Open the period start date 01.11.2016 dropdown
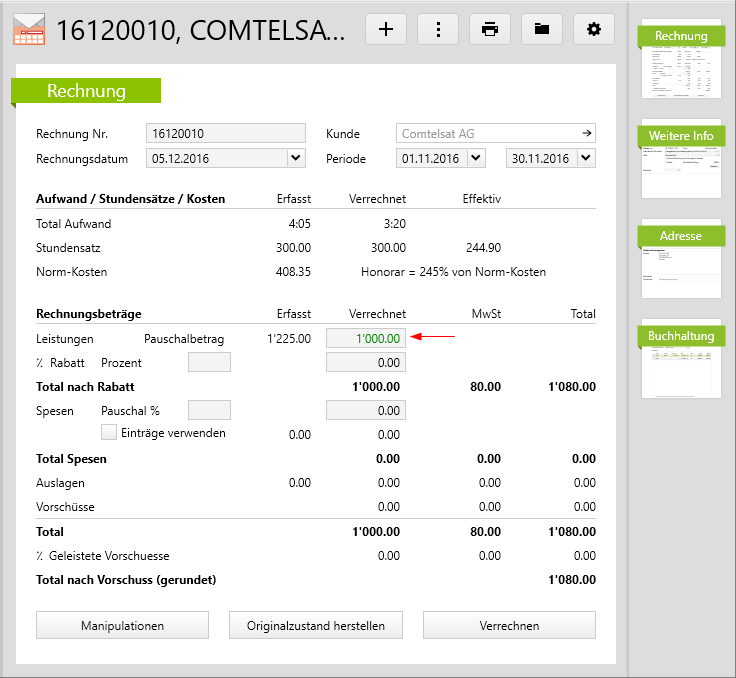The width and height of the screenshot is (736, 678). pyautogui.click(x=475, y=158)
